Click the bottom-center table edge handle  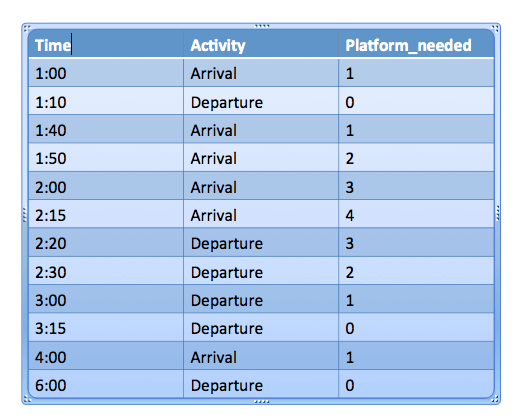261,401
